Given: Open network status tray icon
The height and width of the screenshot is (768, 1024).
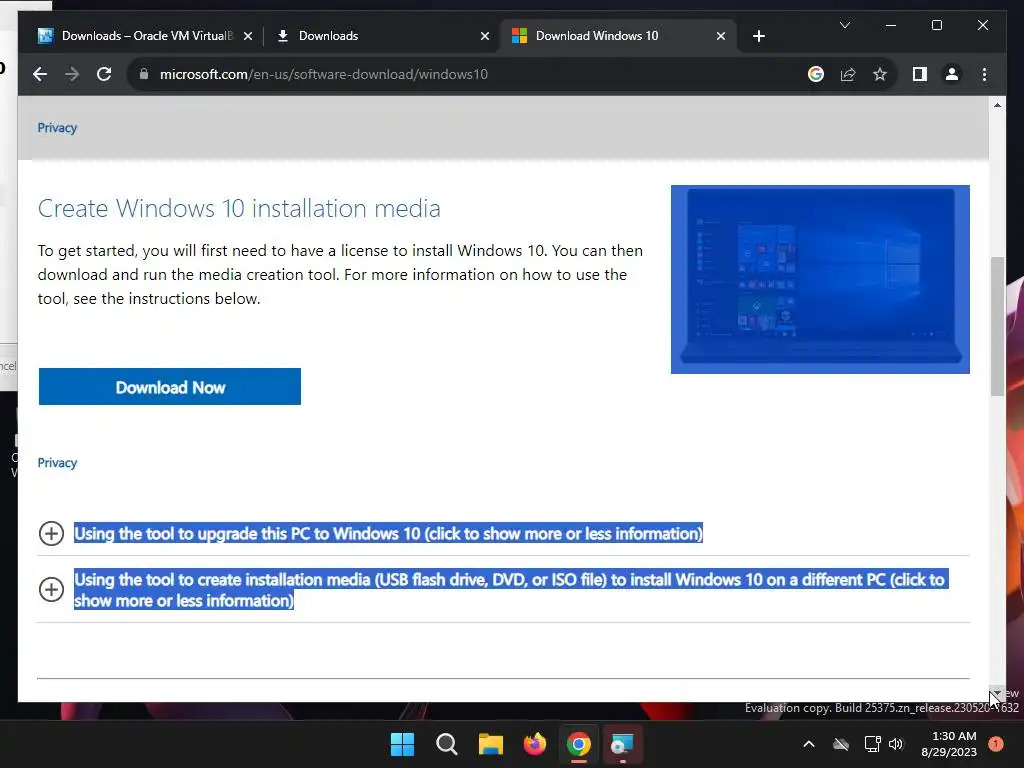Looking at the screenshot, I should tap(872, 744).
